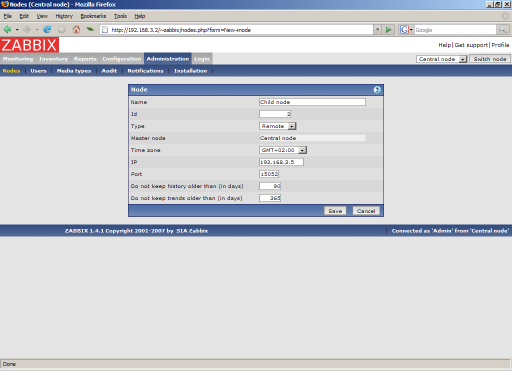Open the Profile link
Image resolution: width=512 pixels, height=371 pixels.
pyautogui.click(x=500, y=45)
